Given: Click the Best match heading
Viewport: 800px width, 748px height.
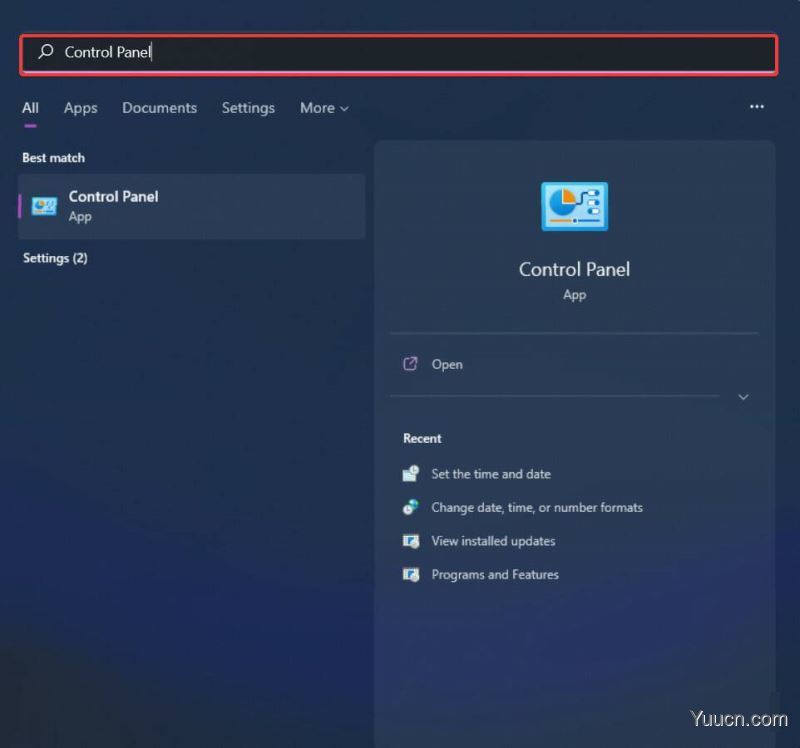Looking at the screenshot, I should point(54,158).
